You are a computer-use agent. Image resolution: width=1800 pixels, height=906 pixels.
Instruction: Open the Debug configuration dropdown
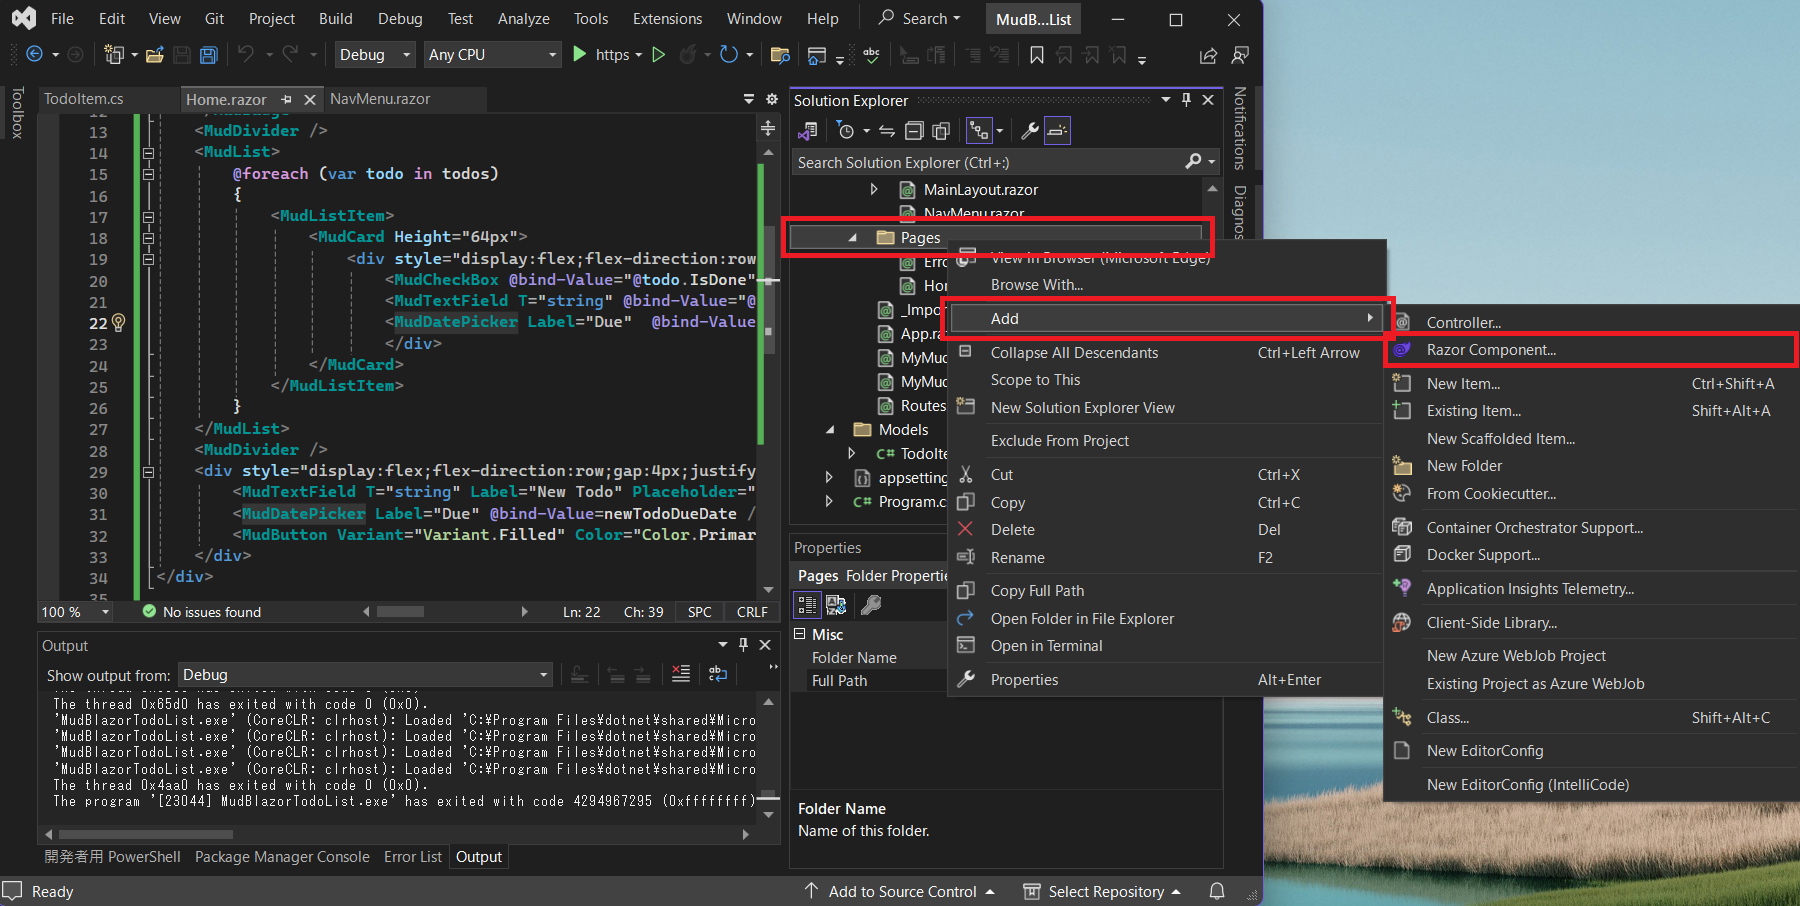375,55
